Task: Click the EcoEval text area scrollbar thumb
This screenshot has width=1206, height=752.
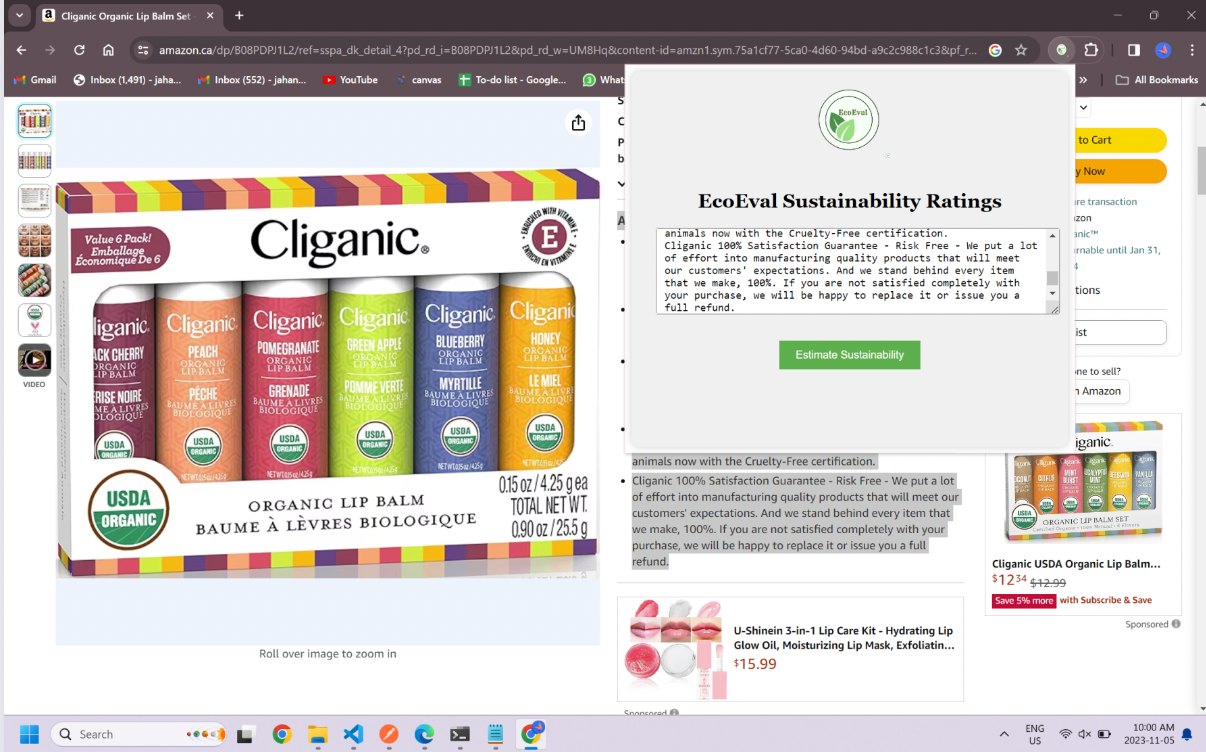Action: [1052, 278]
